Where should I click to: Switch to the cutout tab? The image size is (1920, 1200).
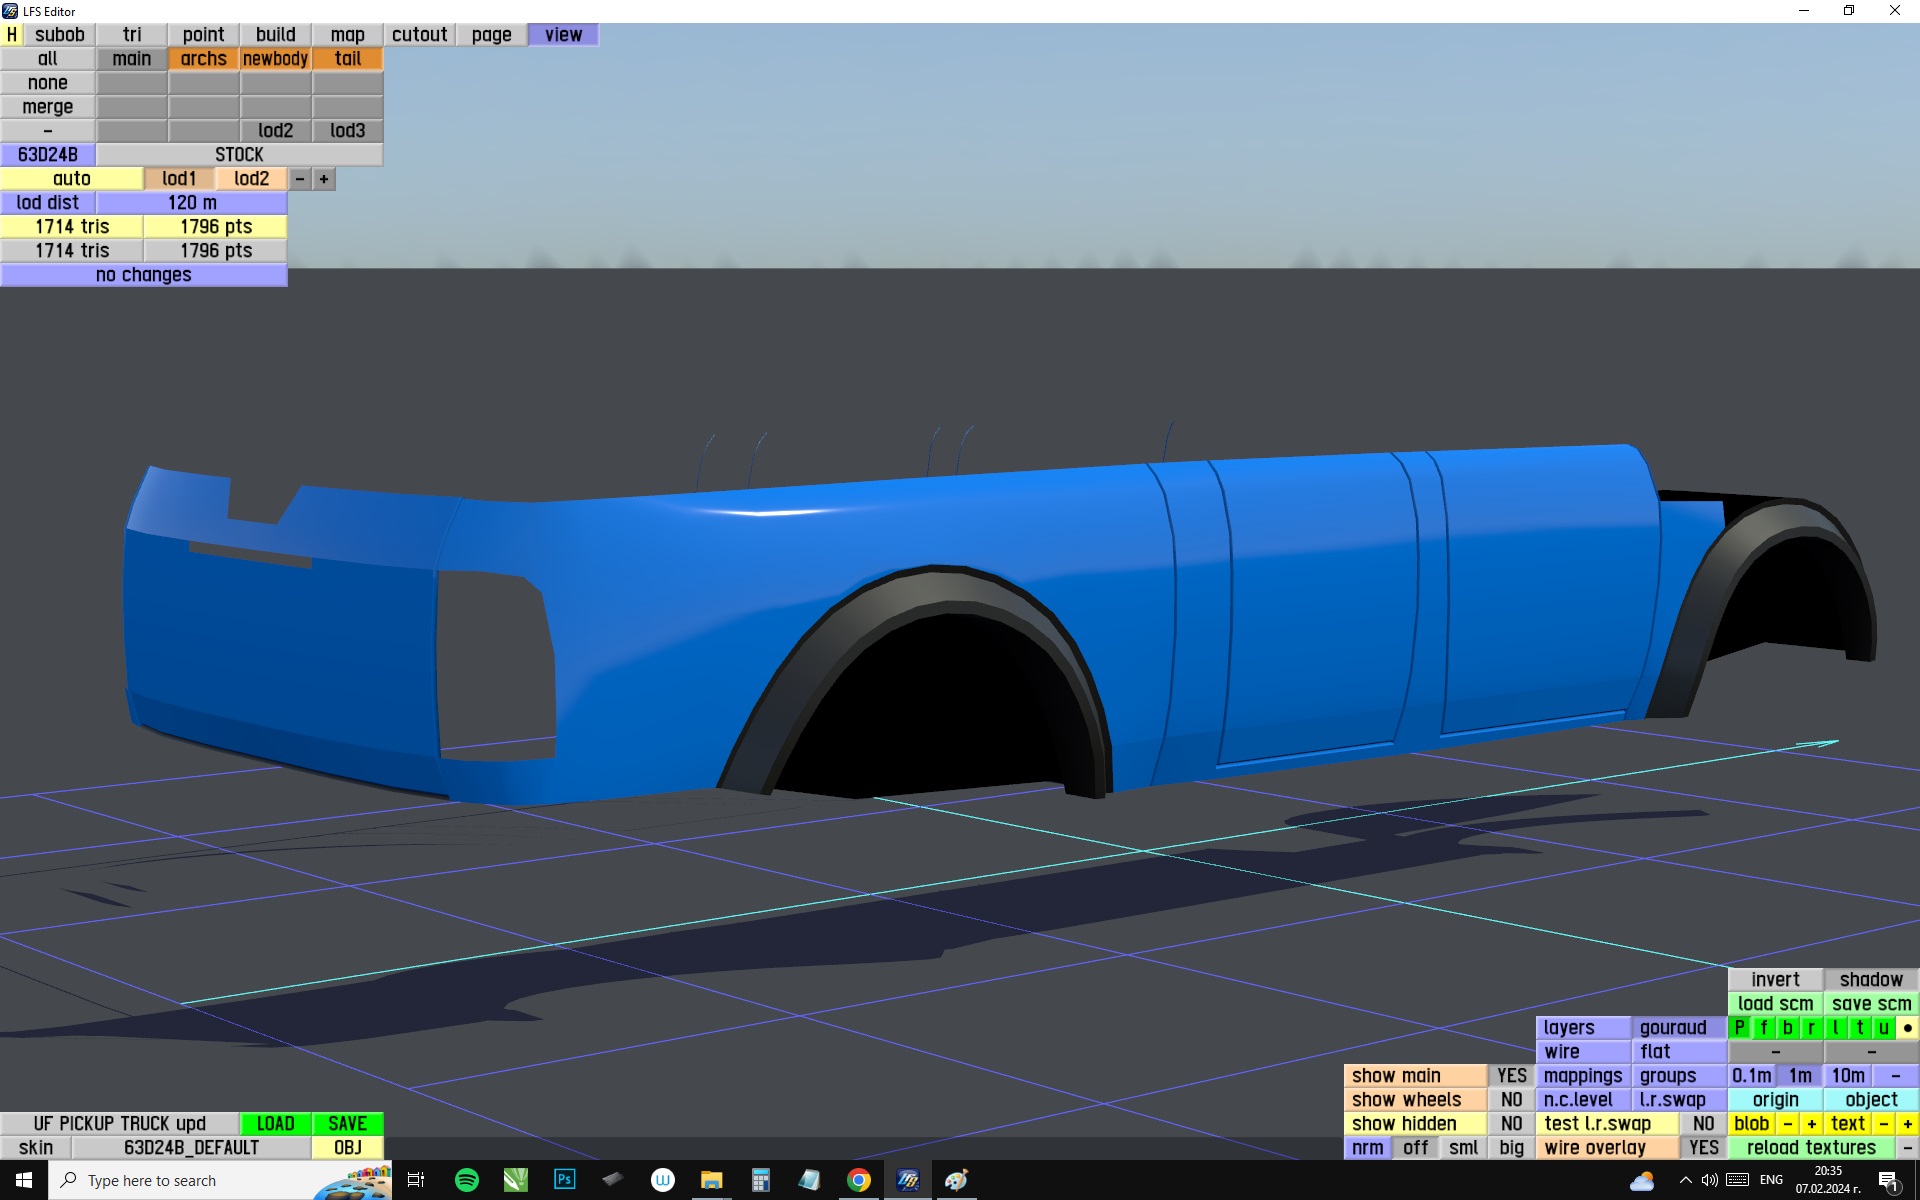[419, 35]
